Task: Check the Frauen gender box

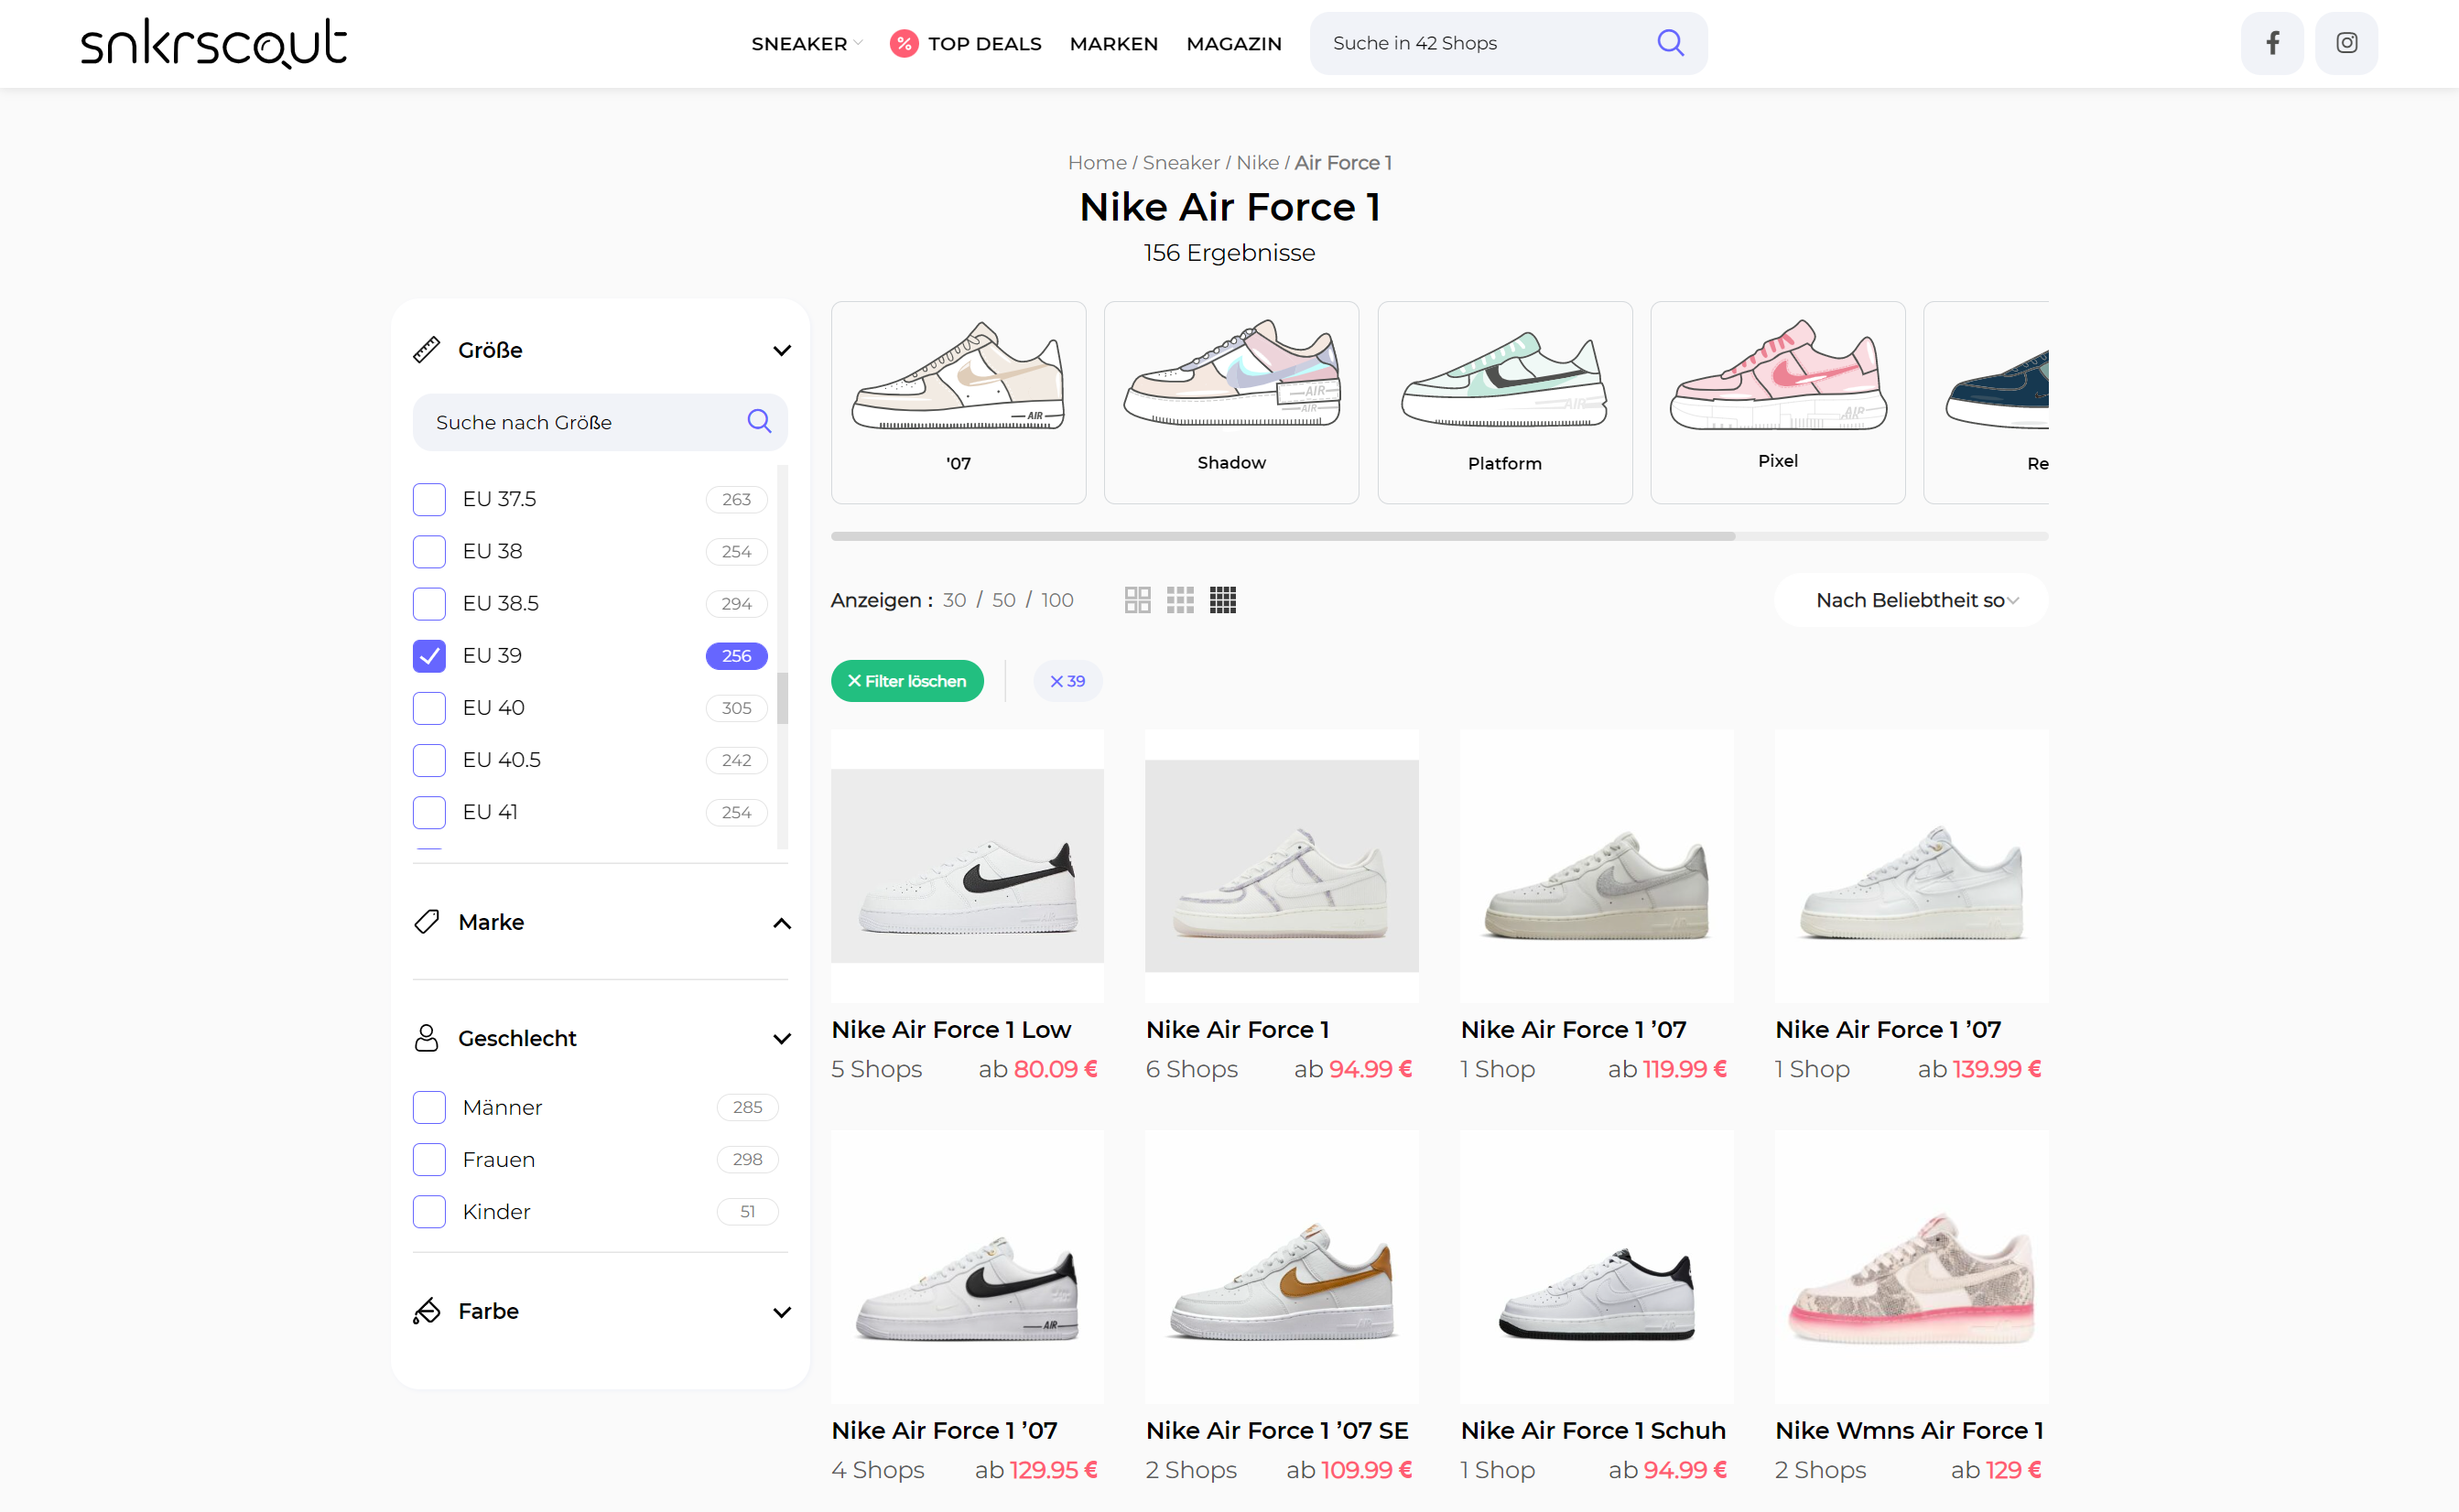Action: point(429,1159)
